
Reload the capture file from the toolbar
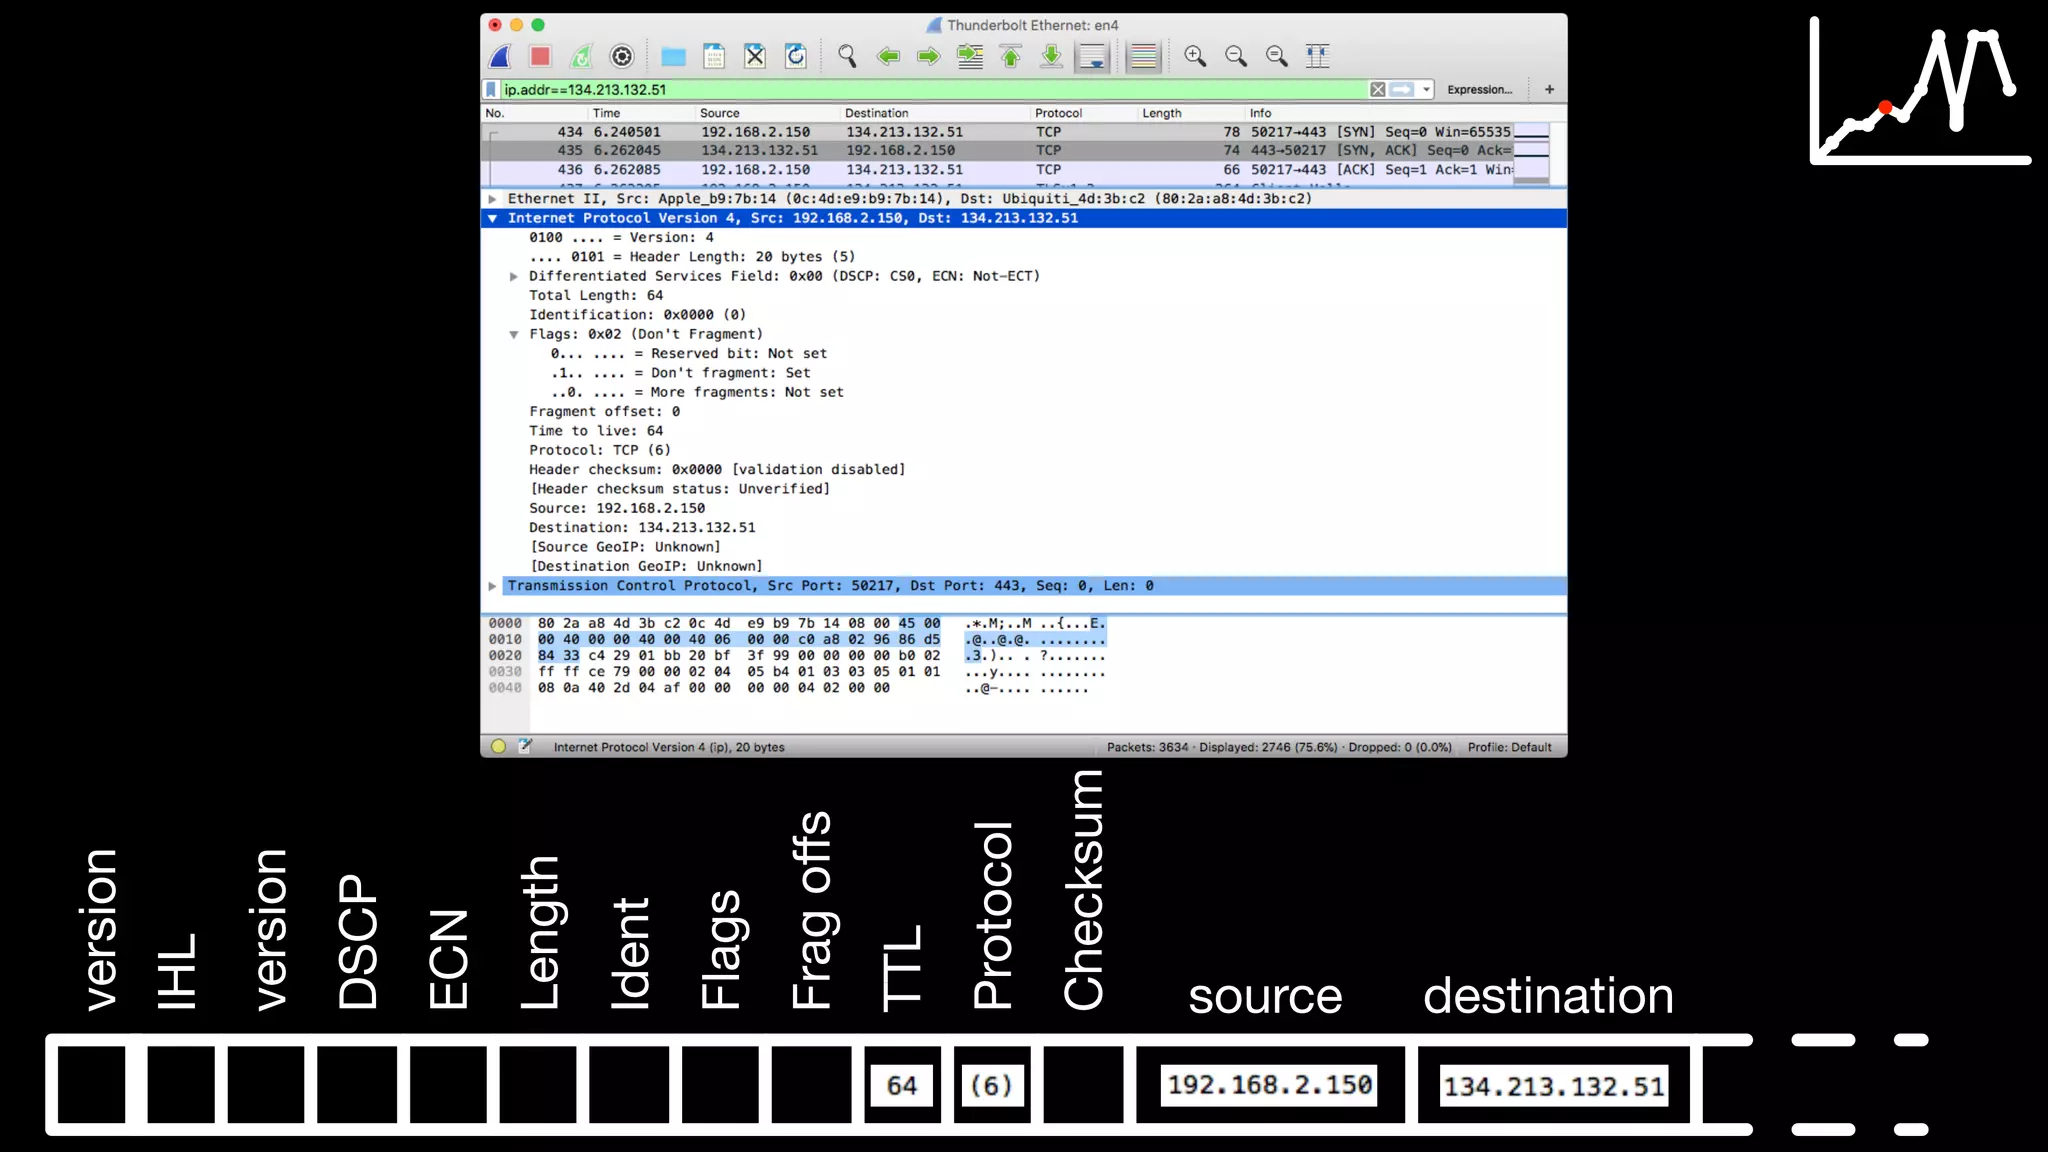coord(796,56)
